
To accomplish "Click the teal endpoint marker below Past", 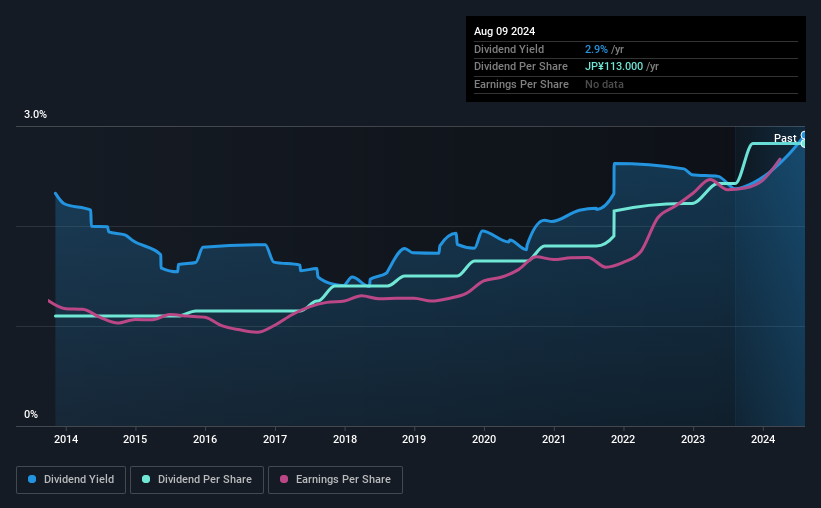I will tap(804, 143).
